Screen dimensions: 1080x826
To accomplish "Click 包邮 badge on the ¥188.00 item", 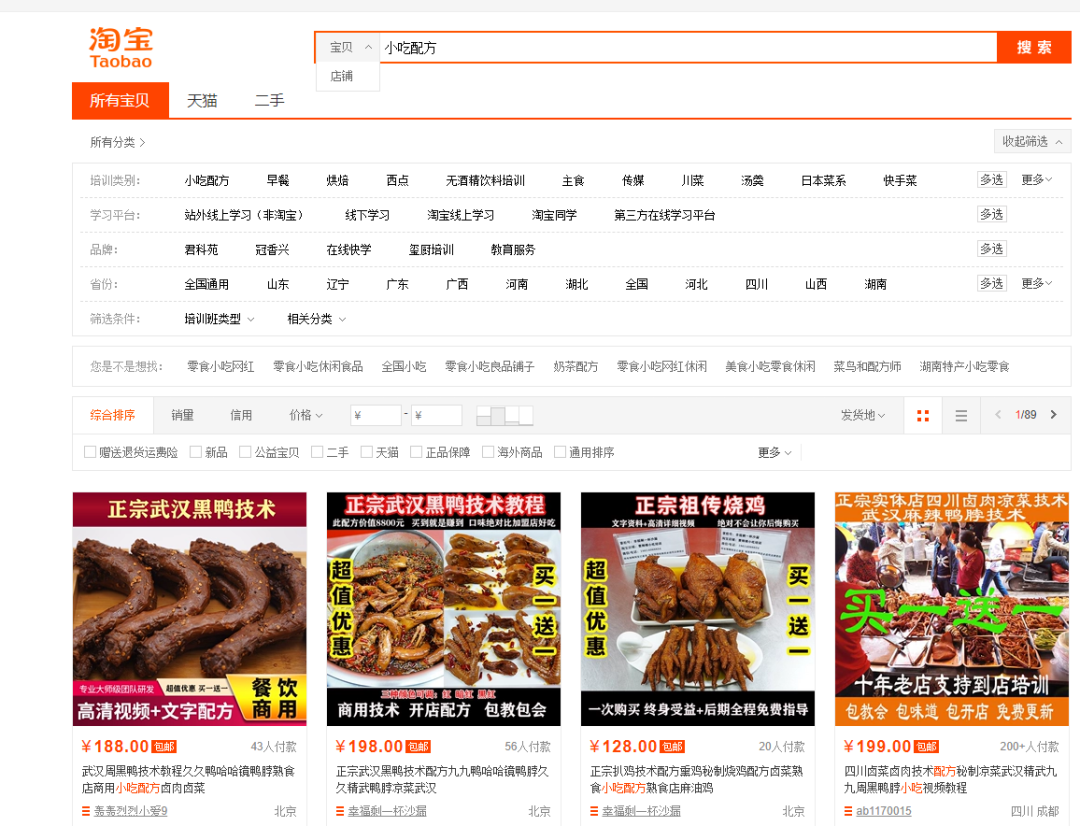I will [x=165, y=747].
